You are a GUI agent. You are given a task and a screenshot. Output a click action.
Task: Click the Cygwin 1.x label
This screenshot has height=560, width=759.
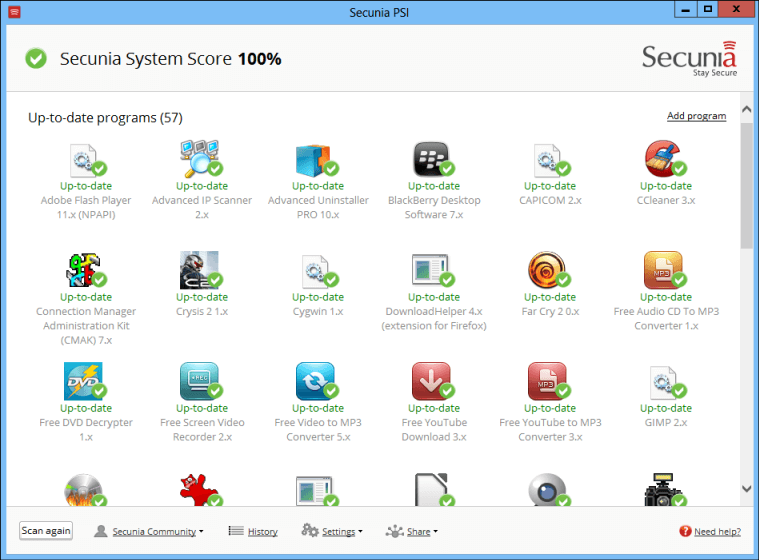tap(318, 311)
